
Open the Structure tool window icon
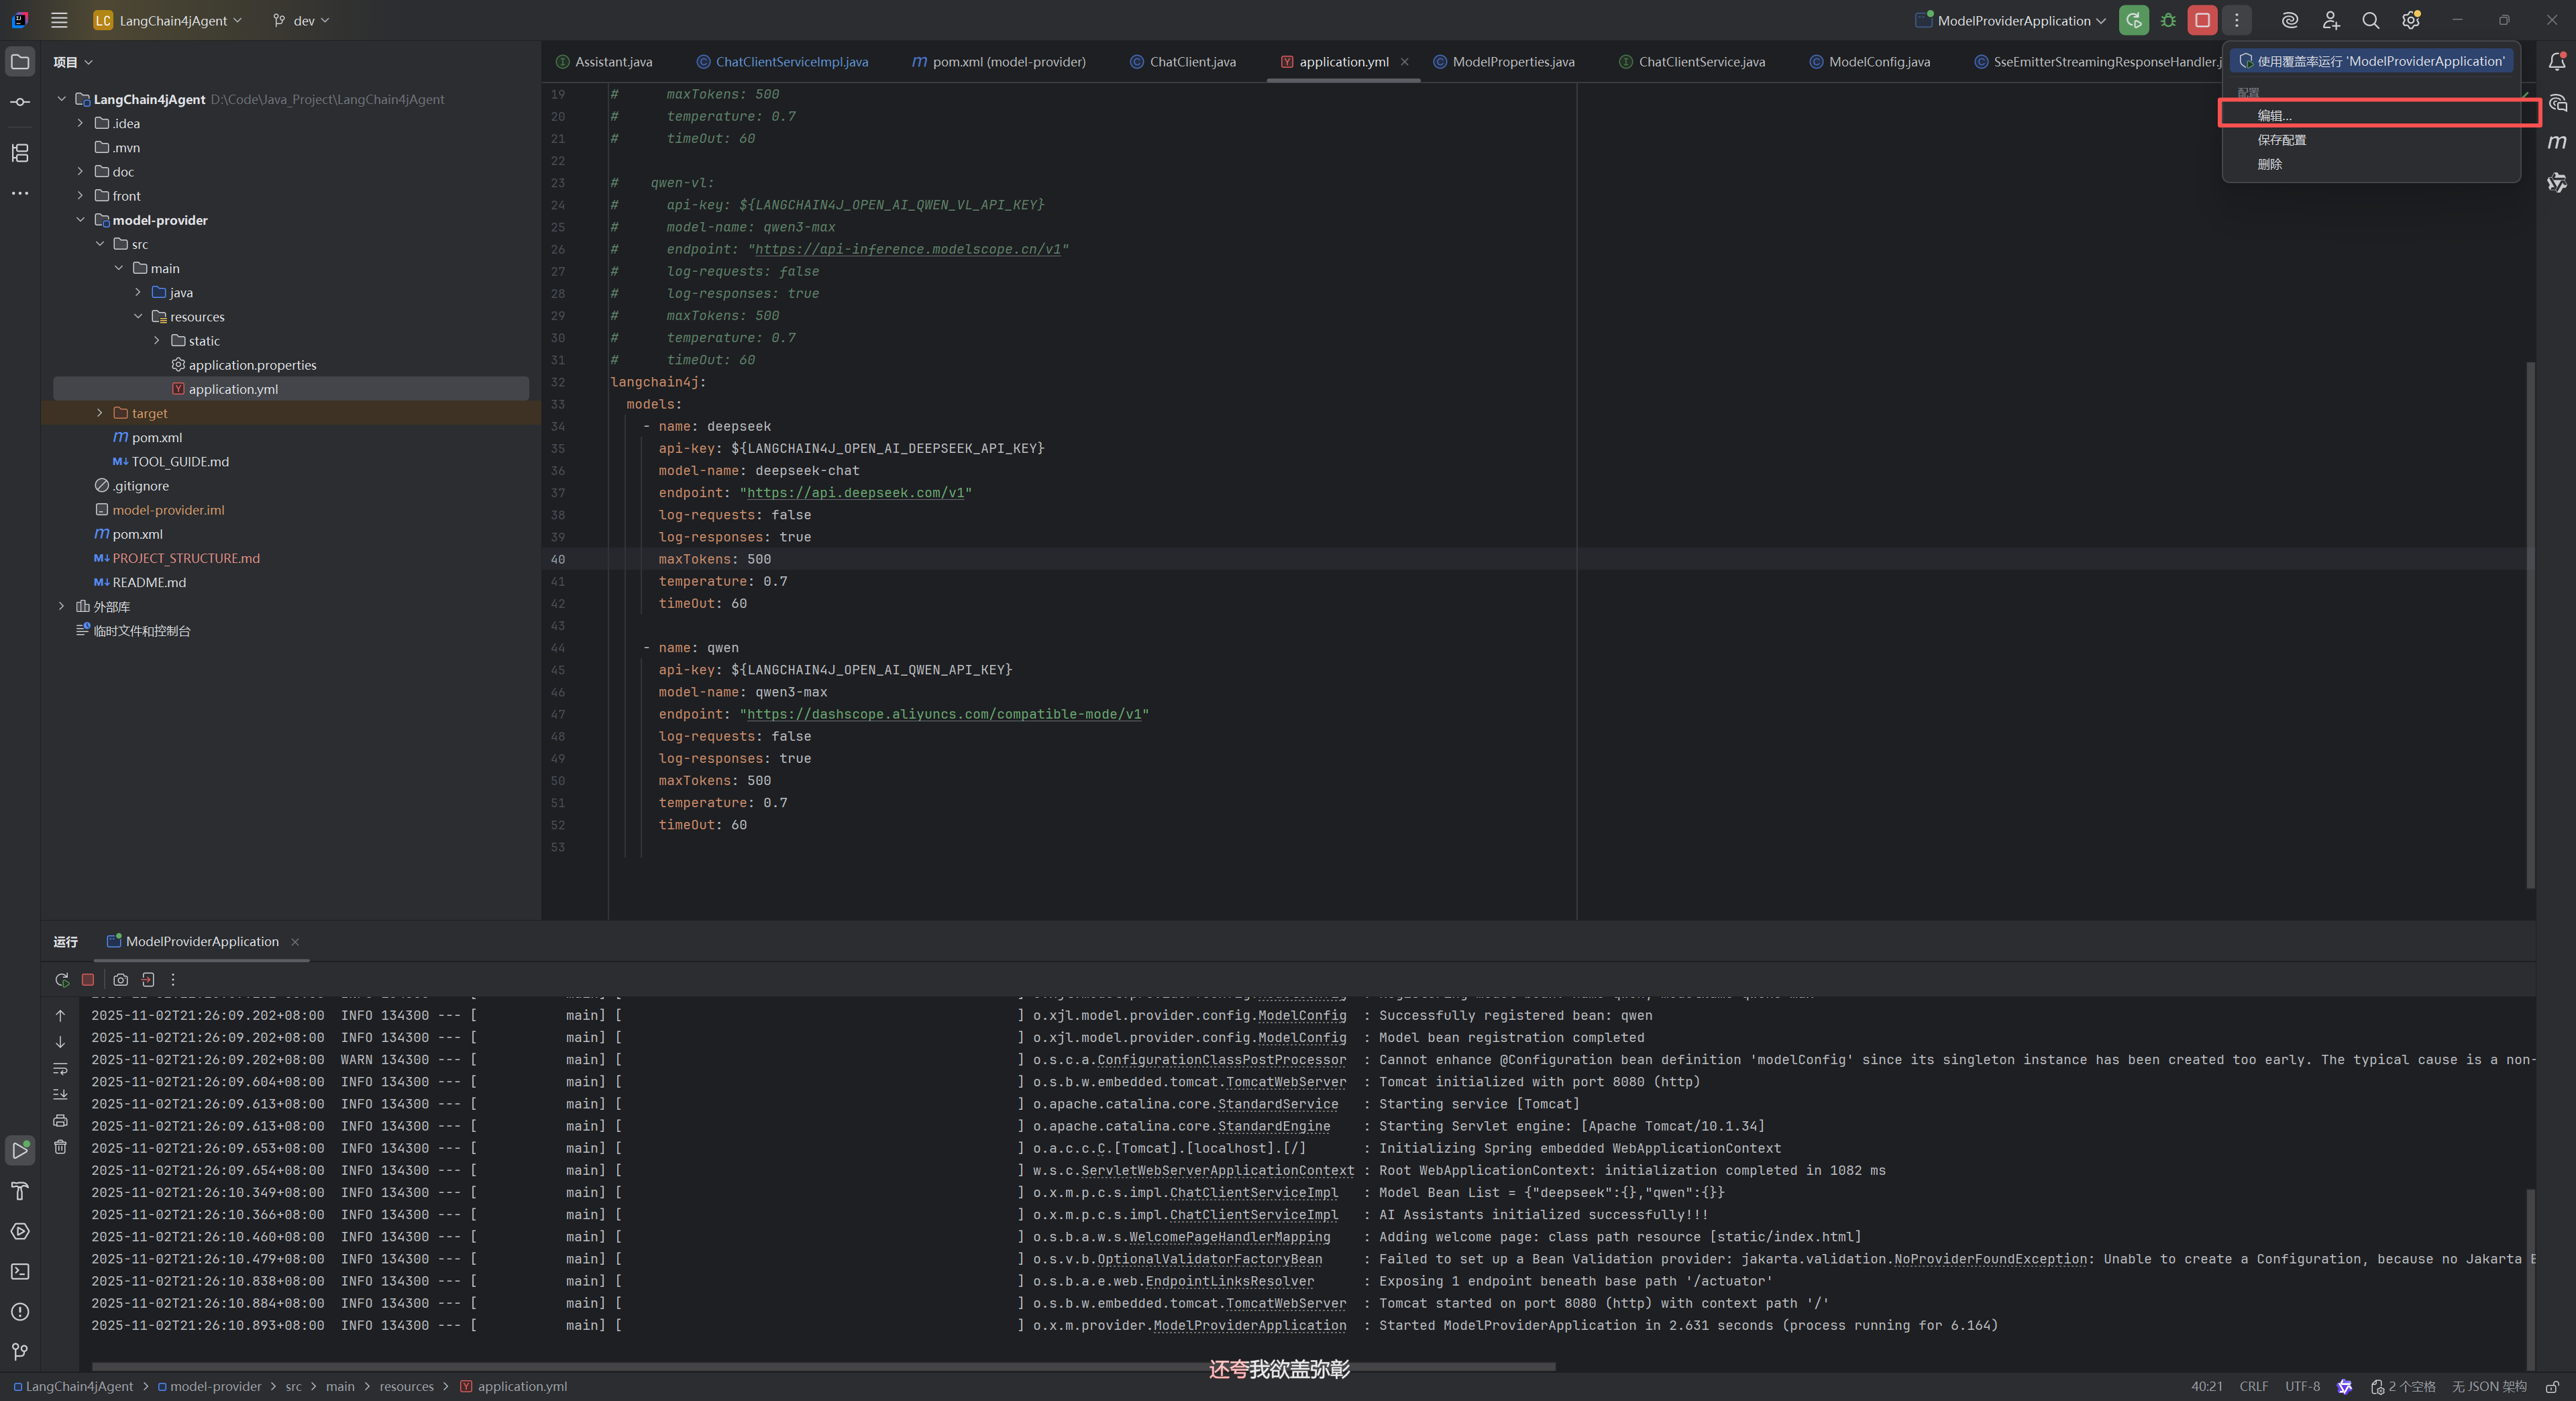(20, 153)
